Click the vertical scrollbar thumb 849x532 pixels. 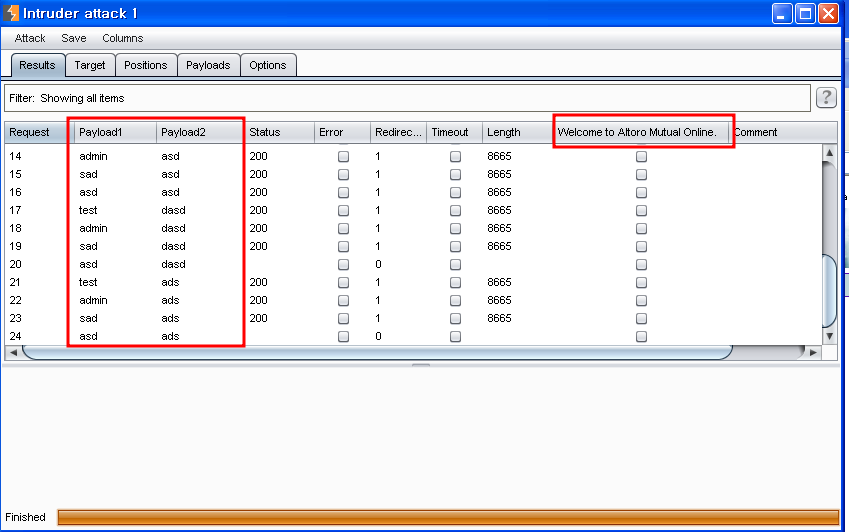(829, 291)
